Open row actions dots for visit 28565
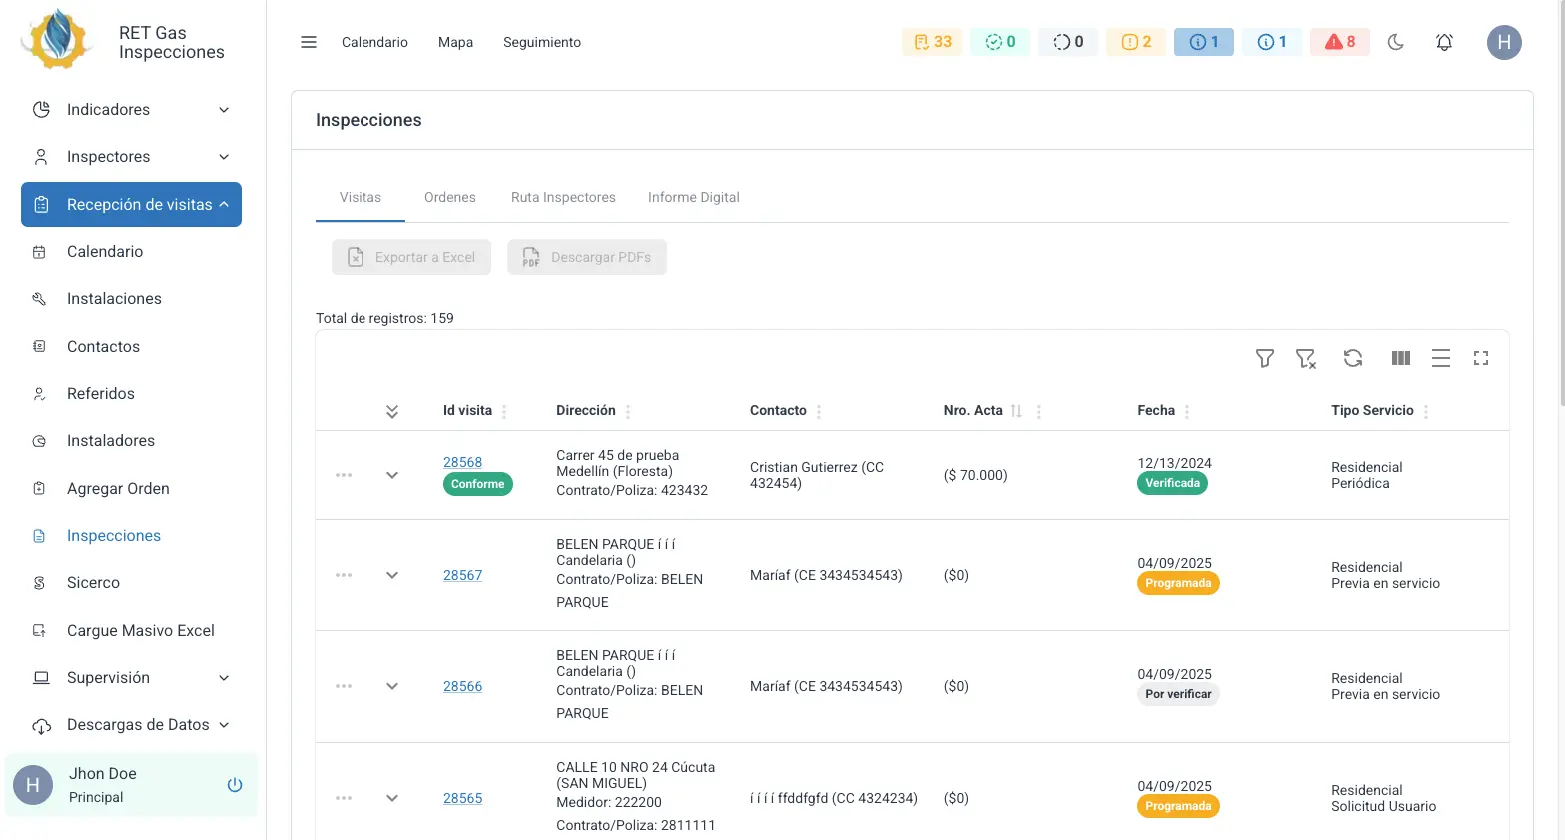Image resolution: width=1565 pixels, height=840 pixels. tap(344, 798)
